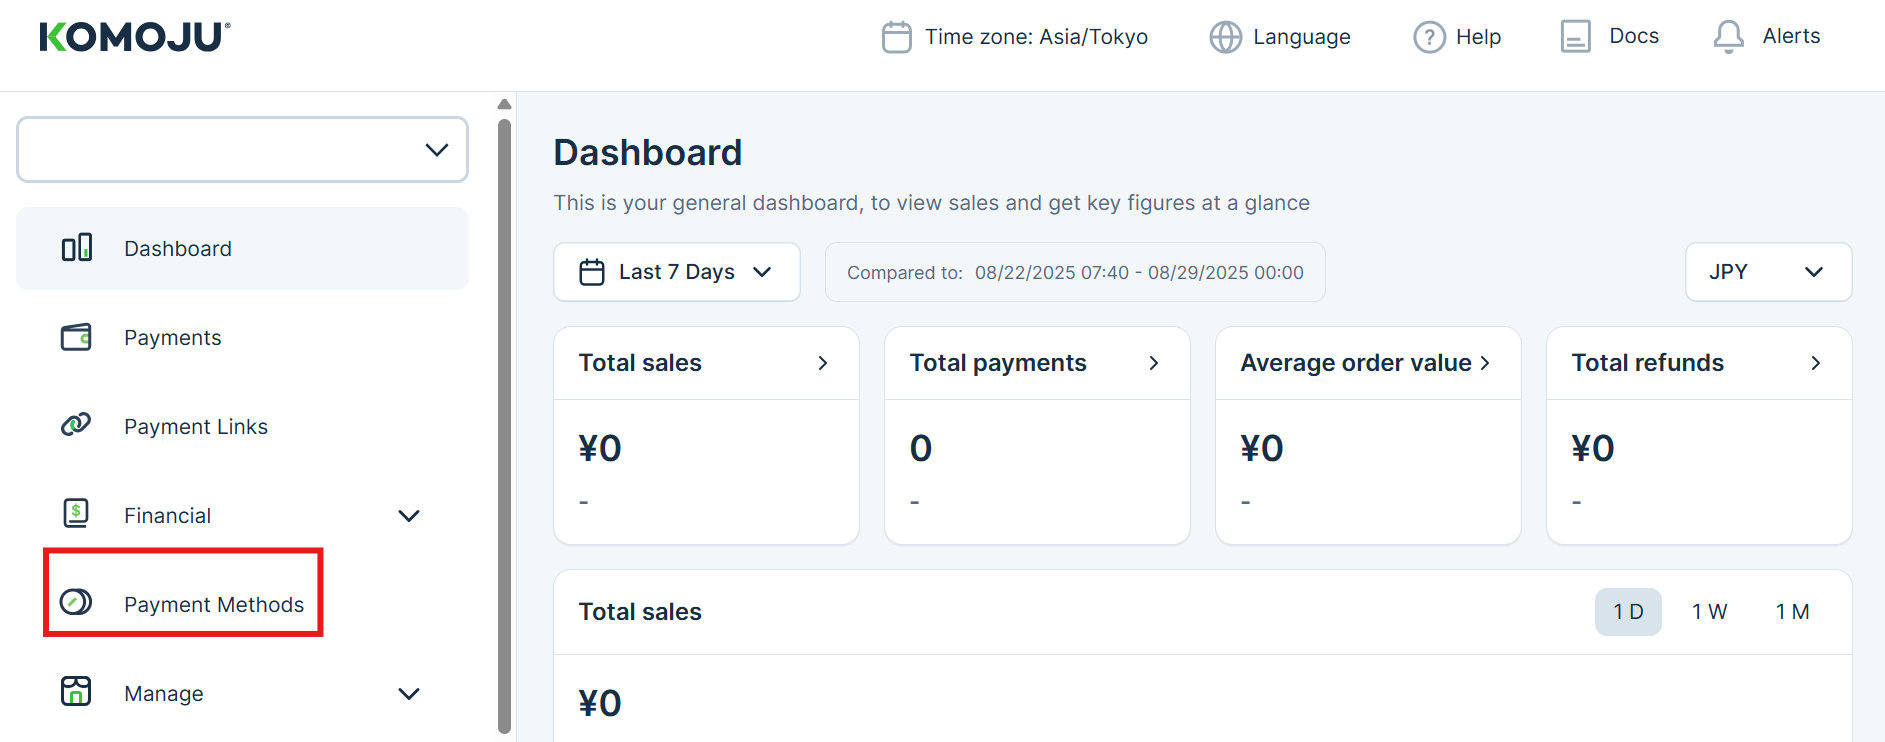Screen dimensions: 1885x742
Task: Open the Help question mark icon
Action: click(x=1429, y=37)
